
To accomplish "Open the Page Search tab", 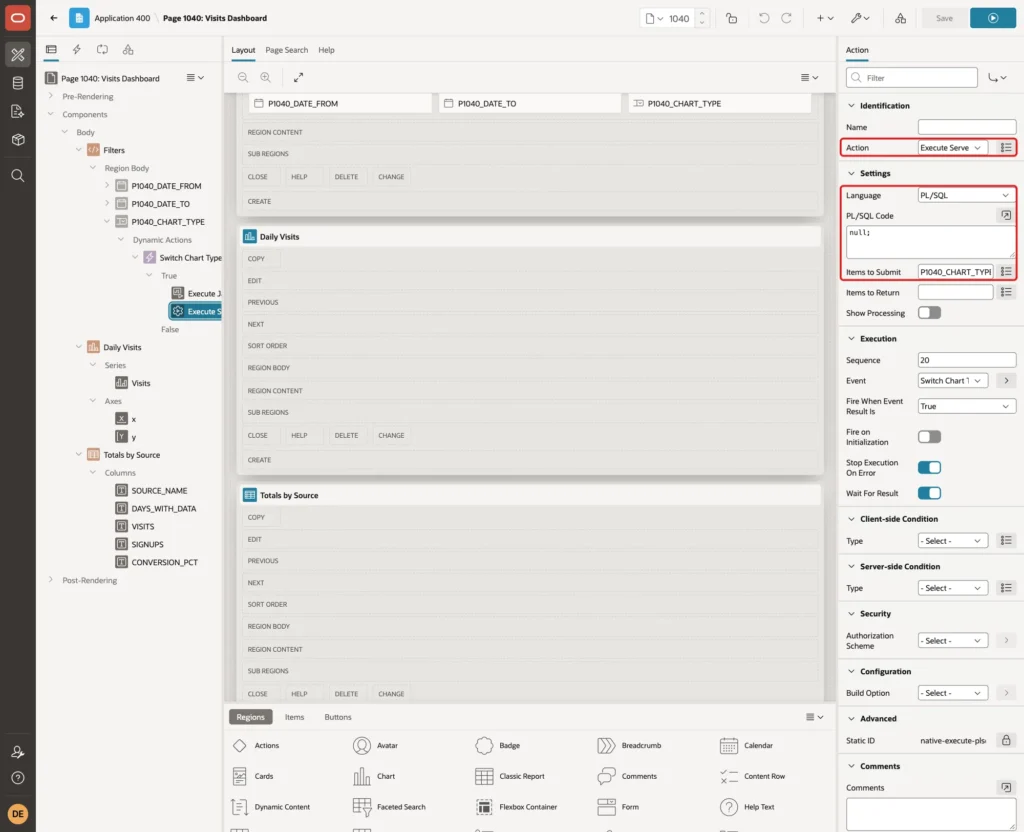I will (x=286, y=50).
